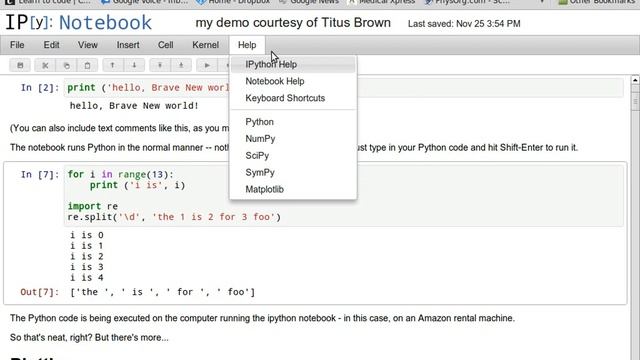Click the 'i is 0' output line

(87, 235)
